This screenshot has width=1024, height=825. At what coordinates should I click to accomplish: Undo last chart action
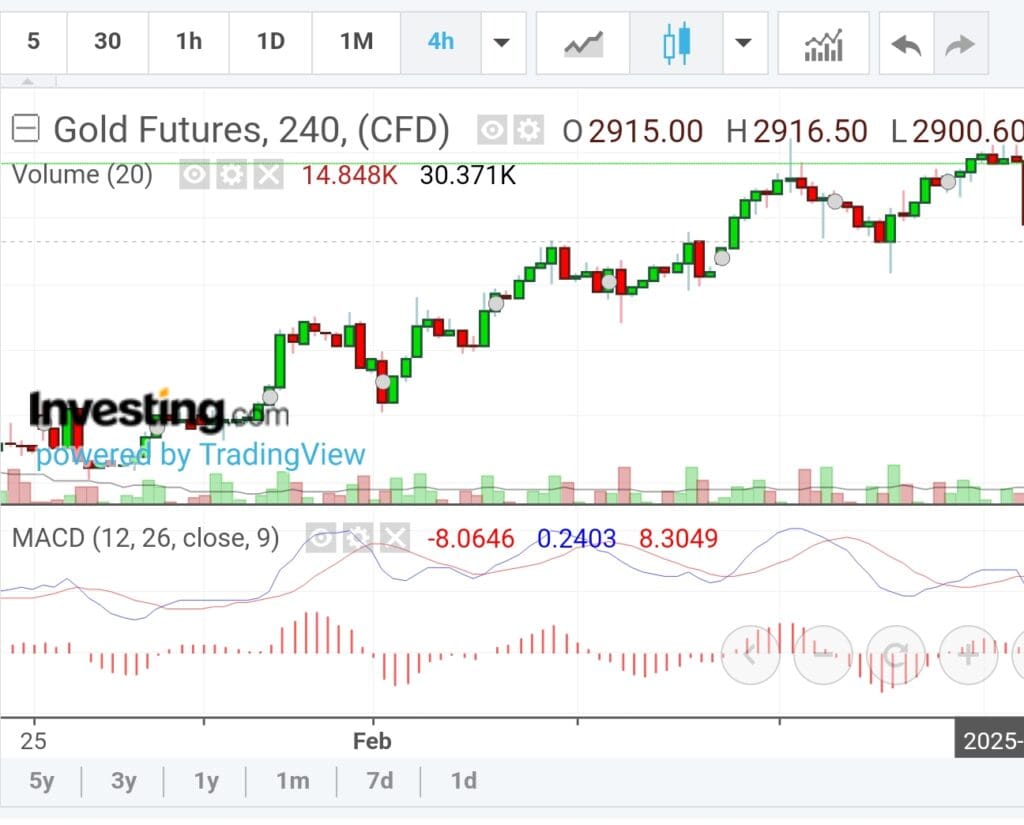coord(907,44)
